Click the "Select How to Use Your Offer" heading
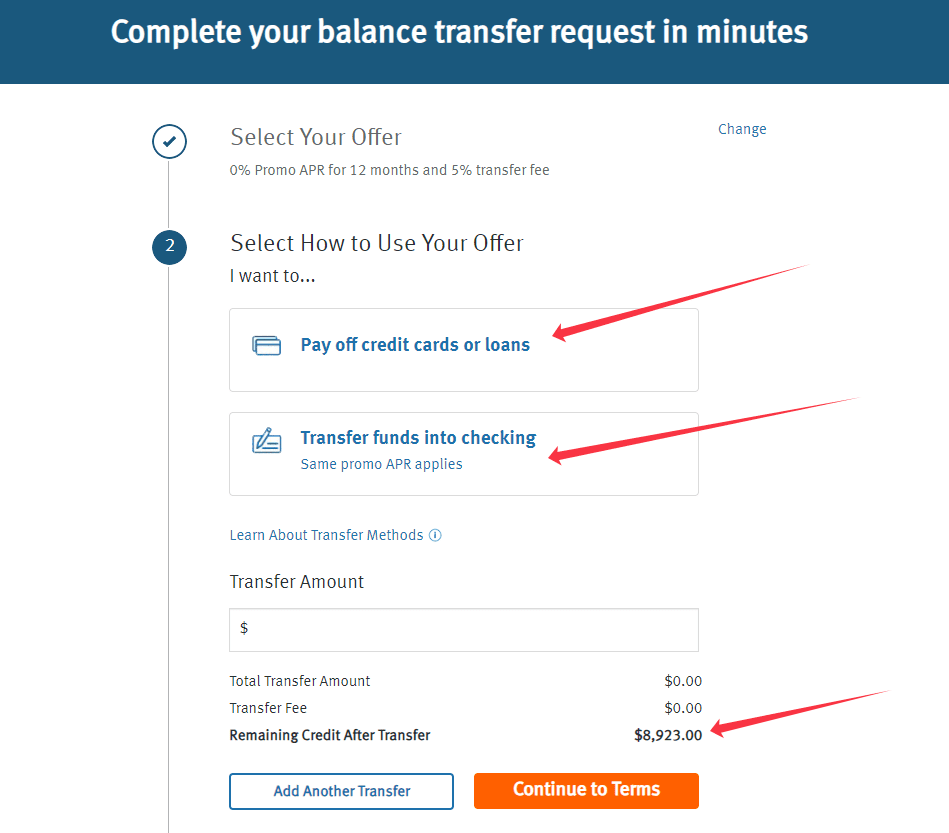 [377, 243]
